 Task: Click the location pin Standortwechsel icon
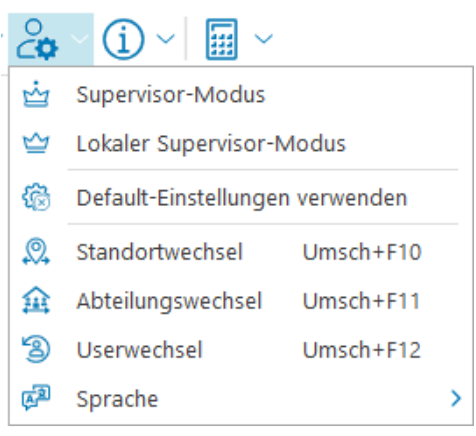click(36, 251)
